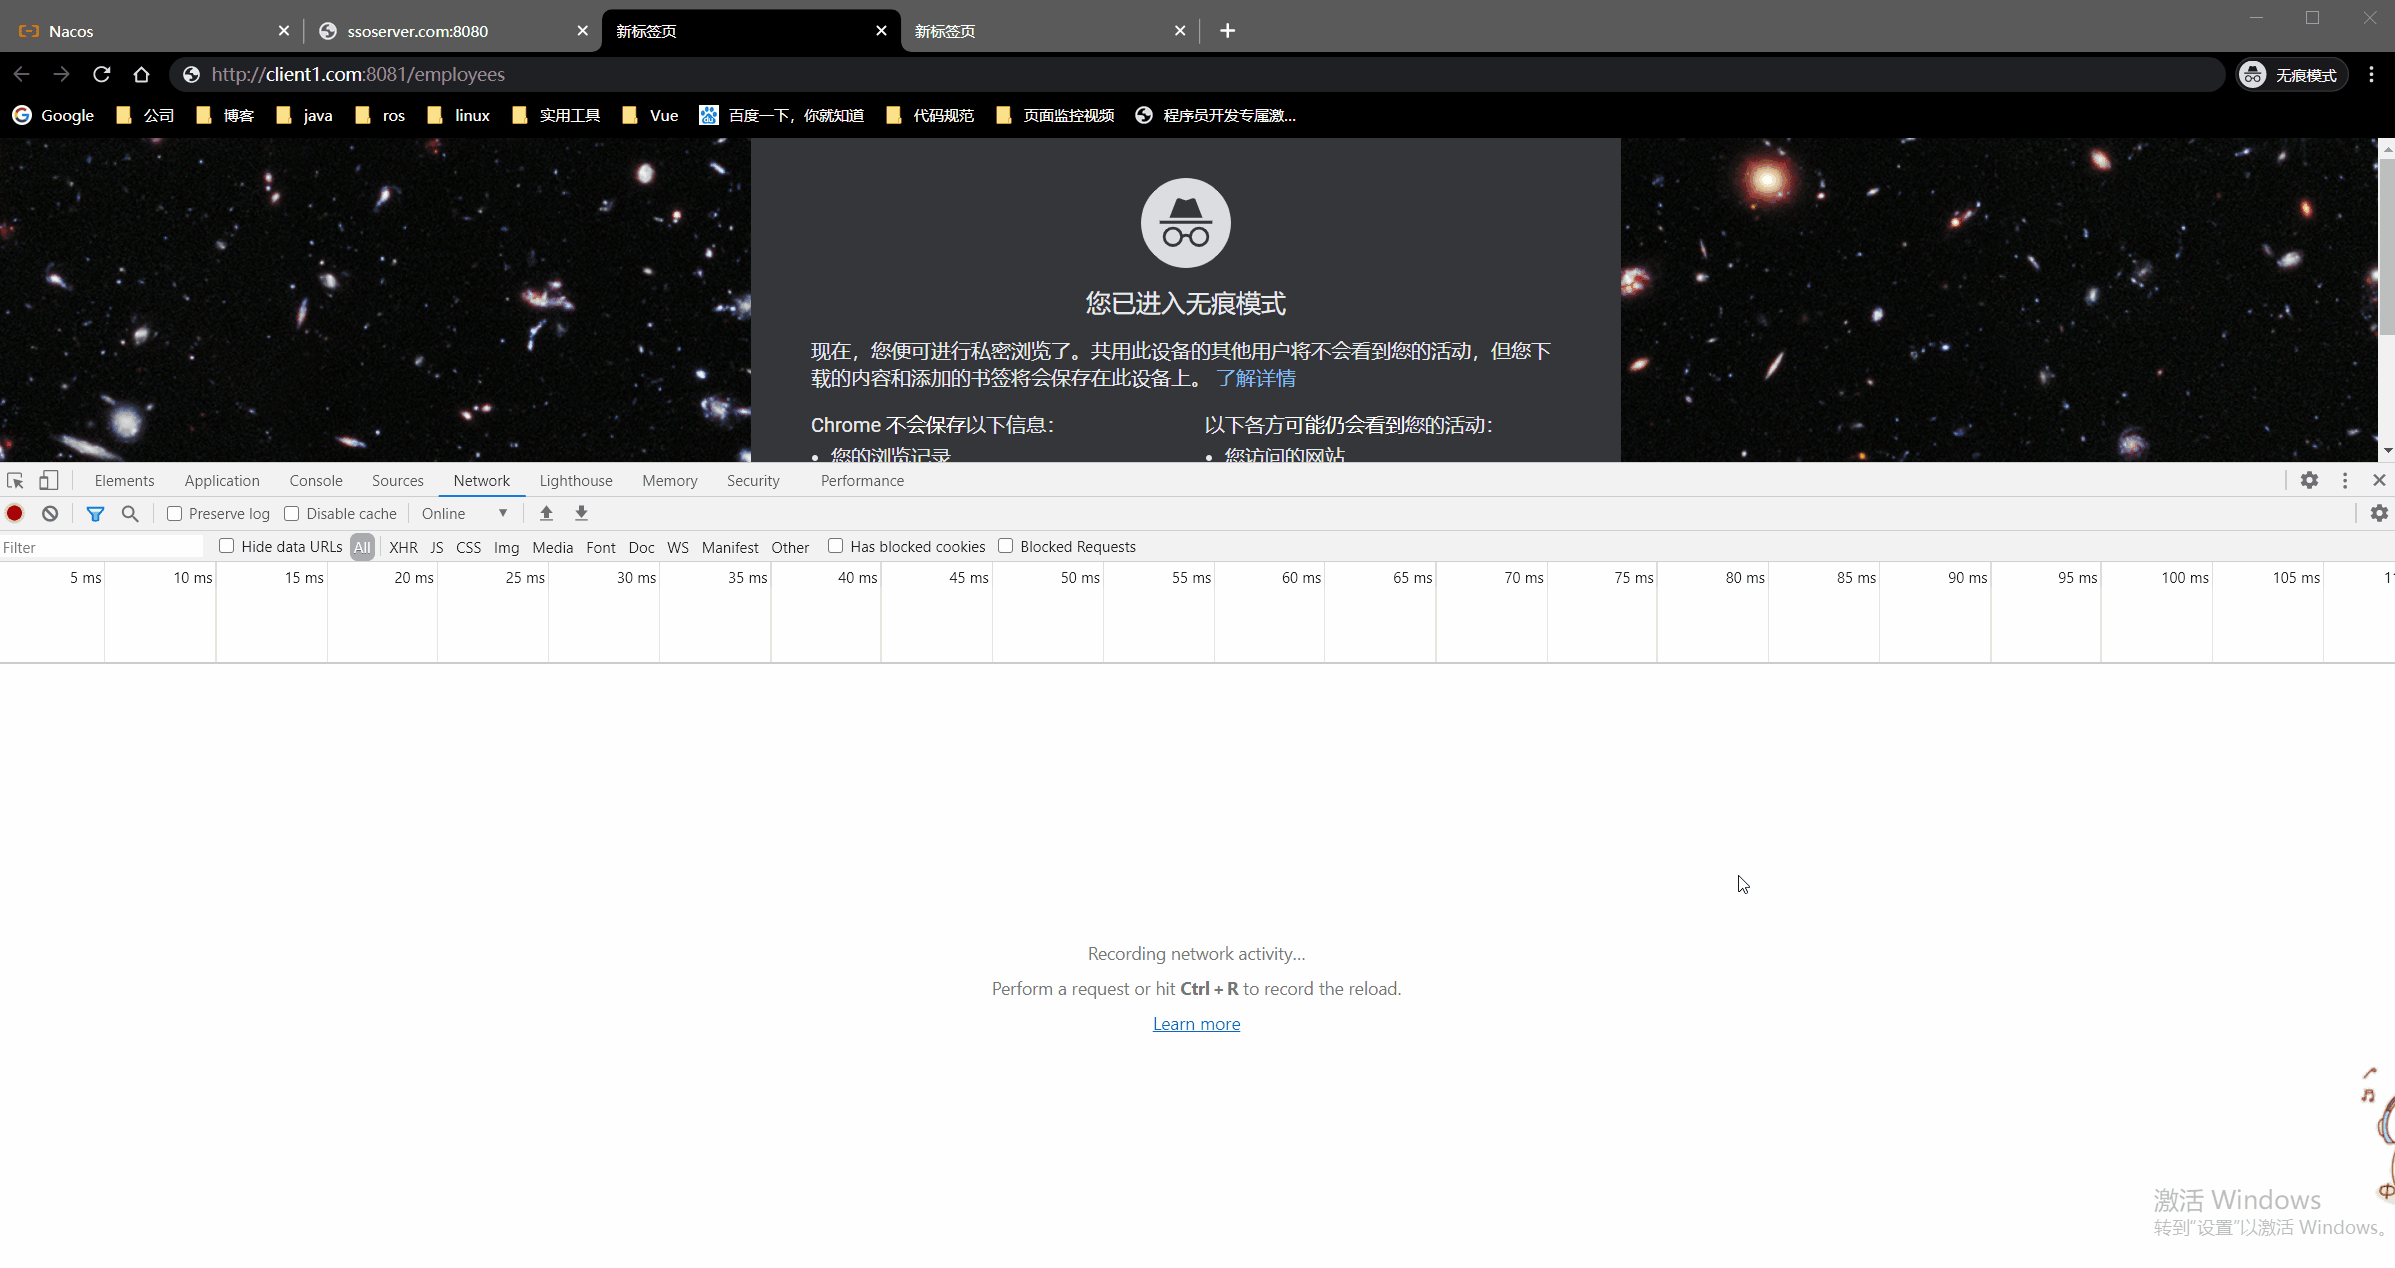Switch to the Console tab
The image size is (2395, 1268).
(x=315, y=480)
